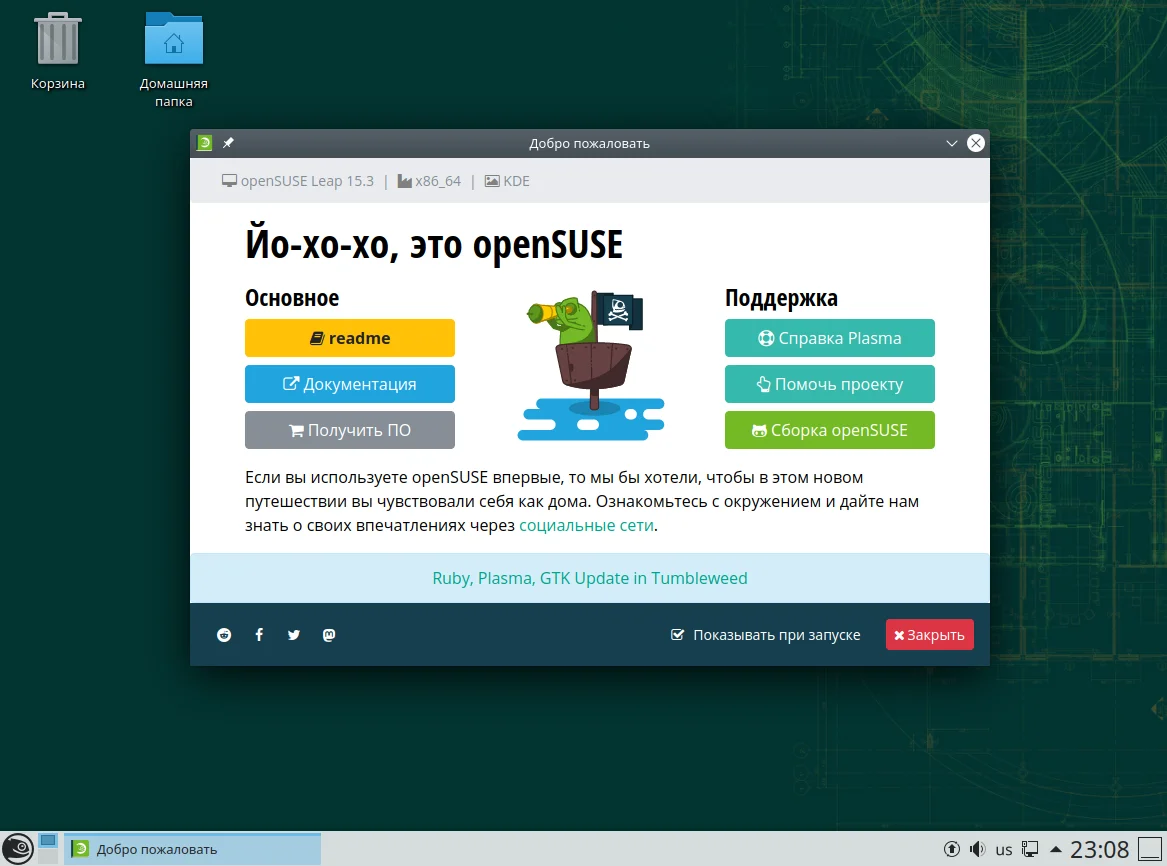Follow the социальные сети link
1167x866 pixels.
click(586, 525)
